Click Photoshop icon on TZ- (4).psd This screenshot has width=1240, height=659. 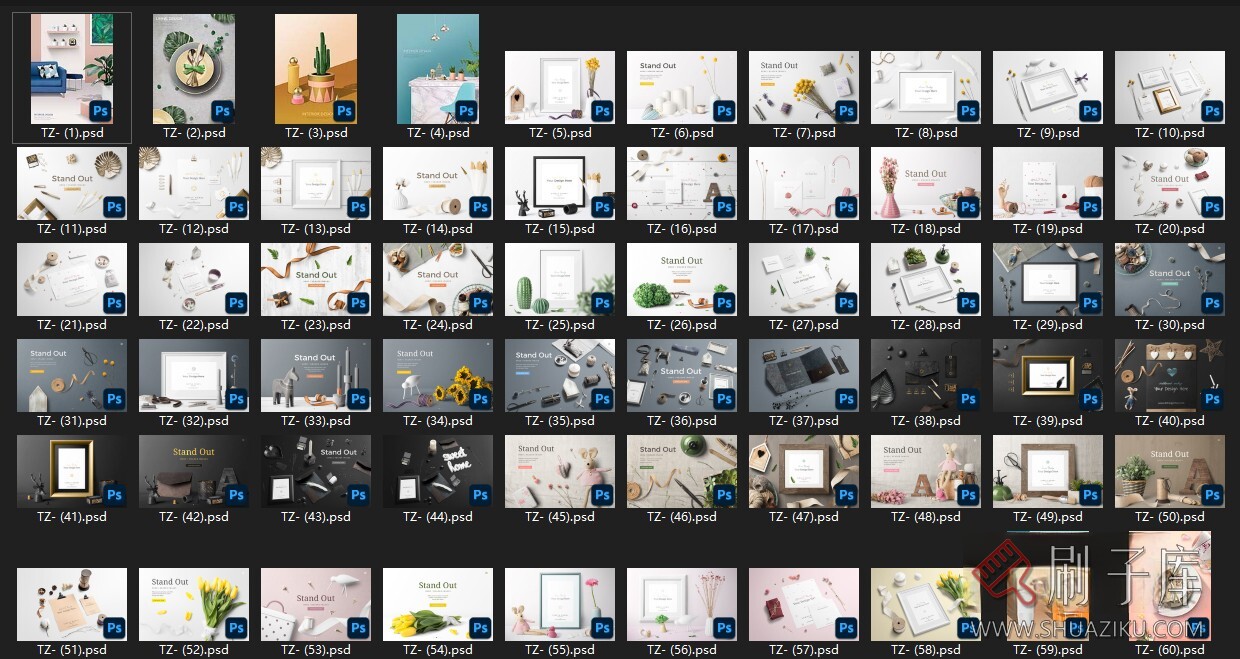click(467, 111)
